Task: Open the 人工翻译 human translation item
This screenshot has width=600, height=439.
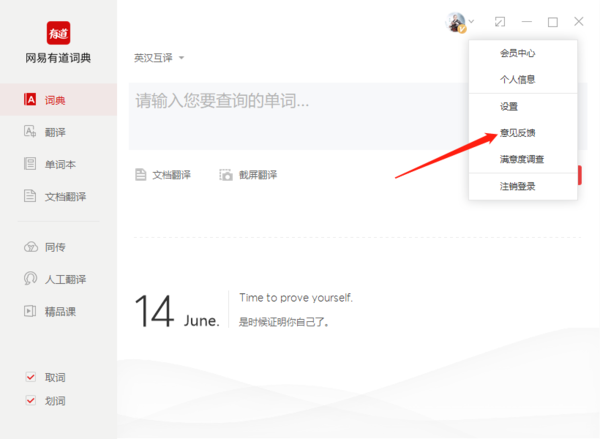Action: tap(59, 279)
